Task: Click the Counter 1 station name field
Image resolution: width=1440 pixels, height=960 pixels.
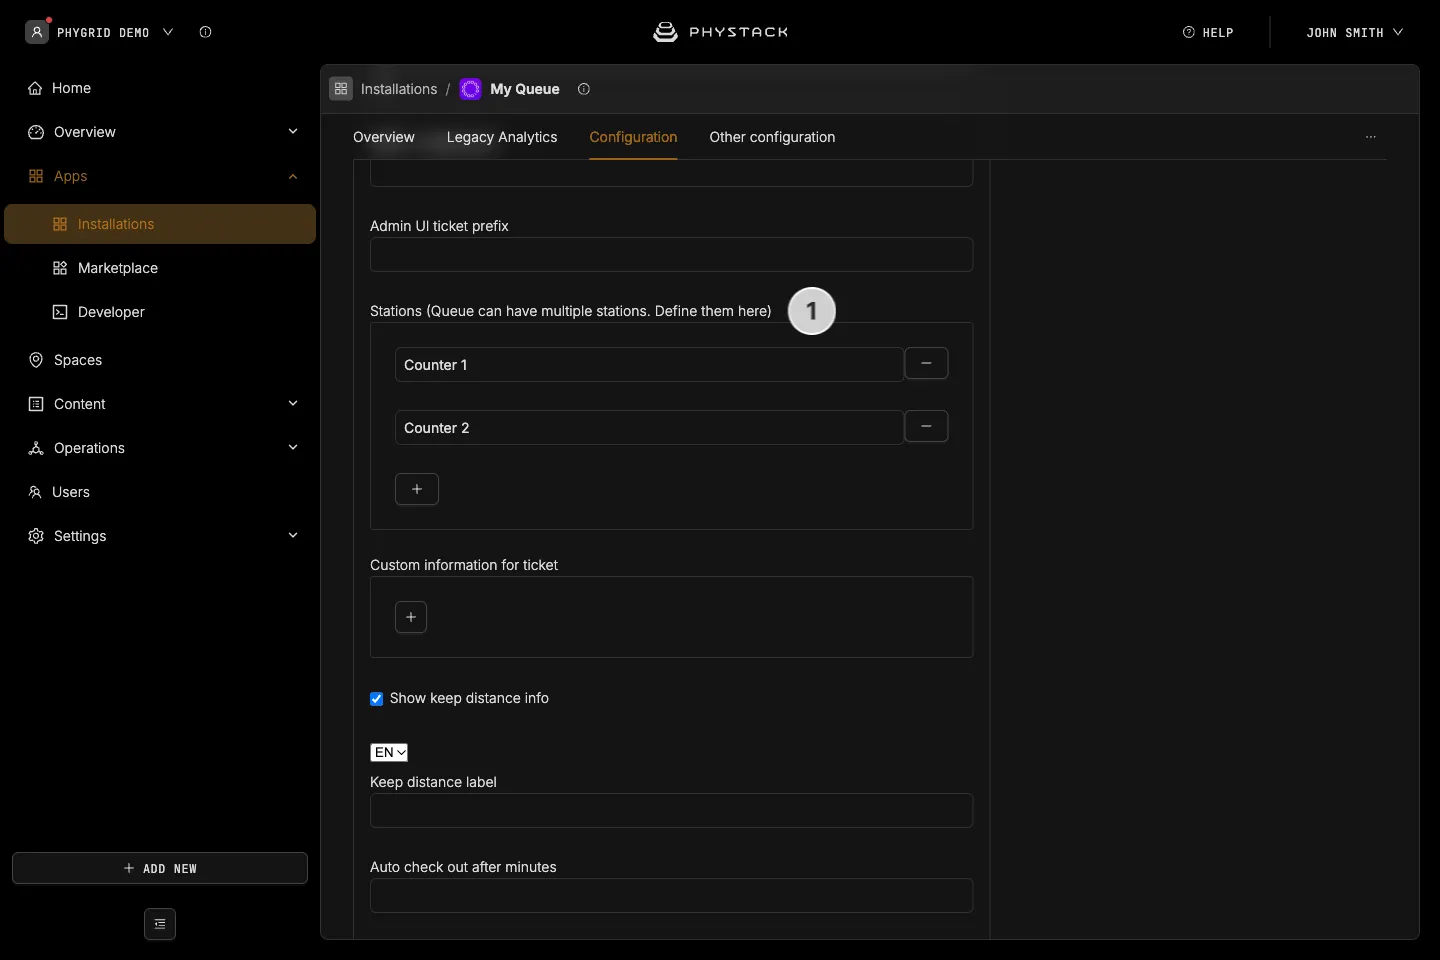Action: coord(649,364)
